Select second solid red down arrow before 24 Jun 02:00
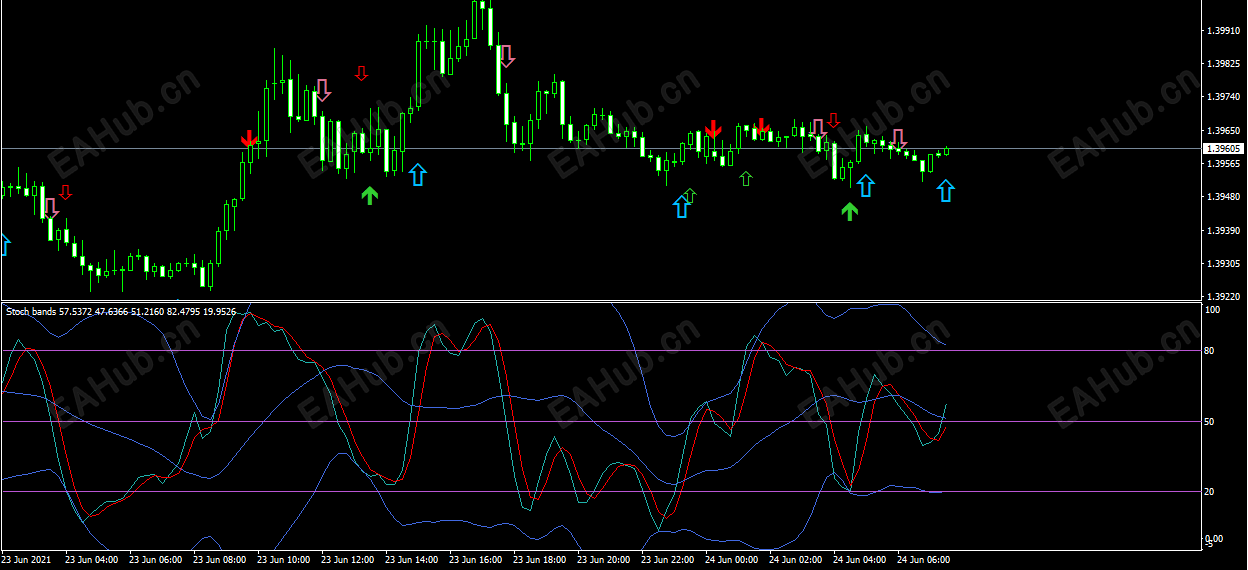This screenshot has height=570, width=1248. (x=762, y=126)
